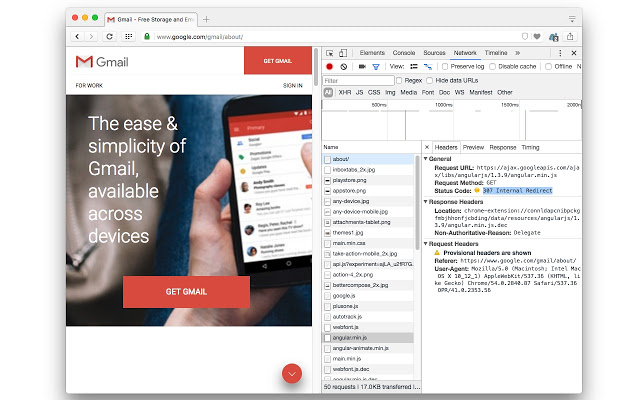This screenshot has width=640, height=400.
Task: Click the red round down-arrow button
Action: pos(292,373)
